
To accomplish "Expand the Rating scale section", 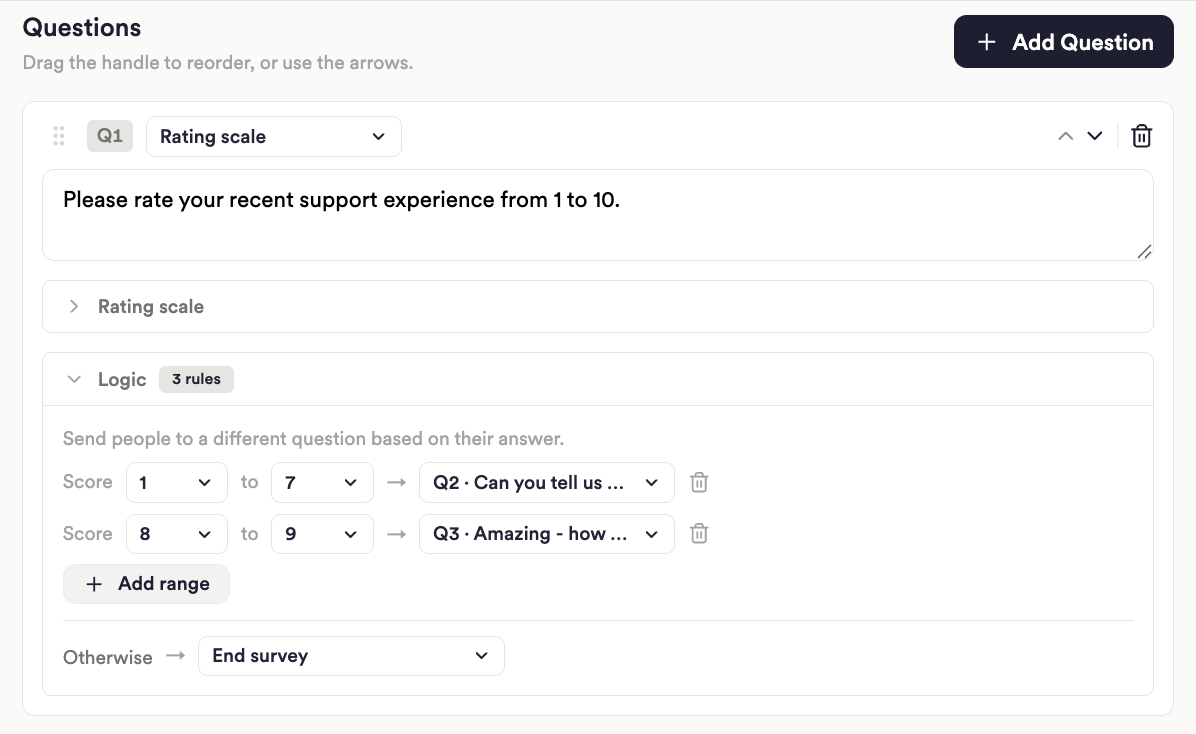I will coord(597,307).
